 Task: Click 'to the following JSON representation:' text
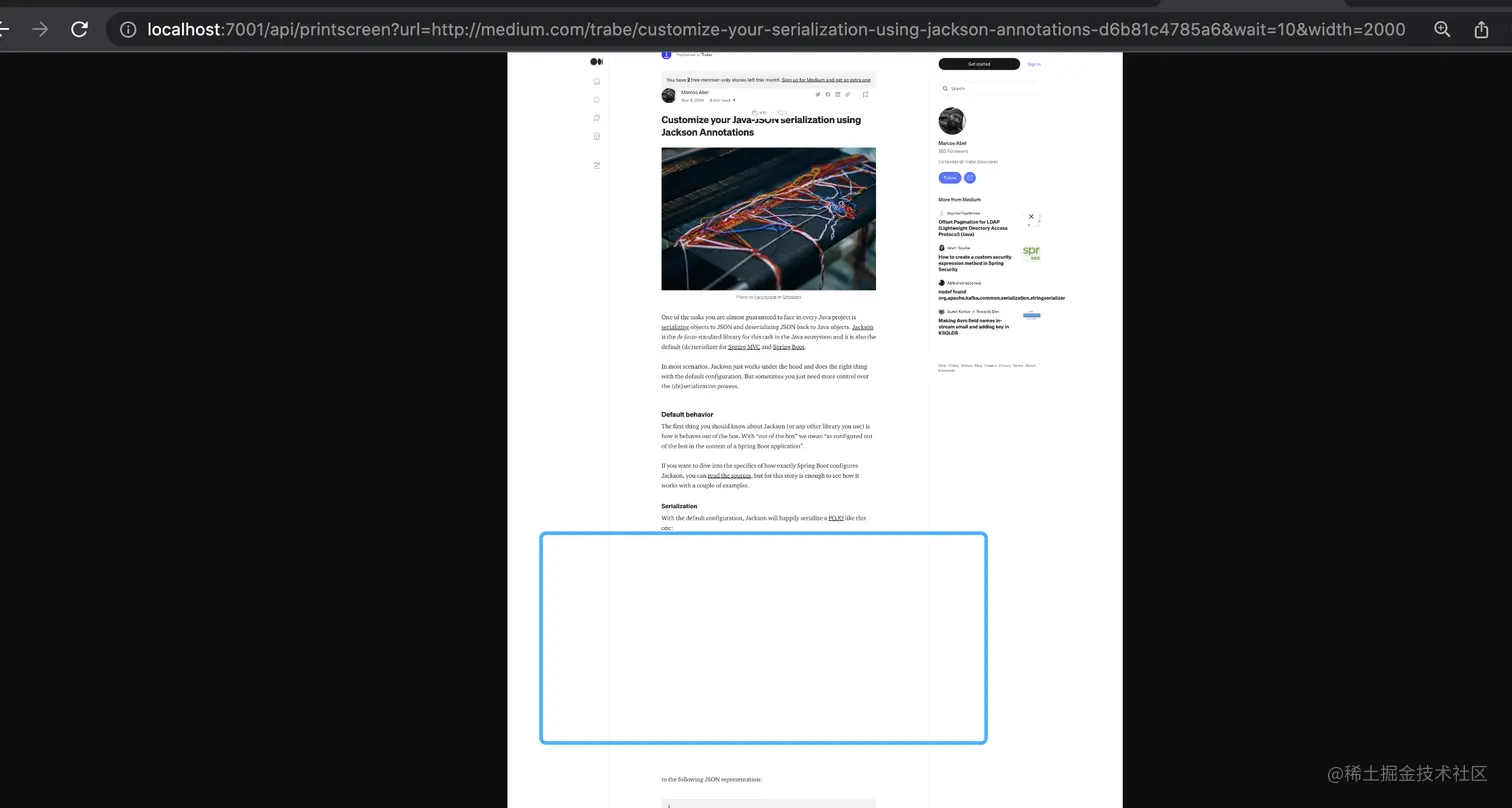(x=711, y=779)
